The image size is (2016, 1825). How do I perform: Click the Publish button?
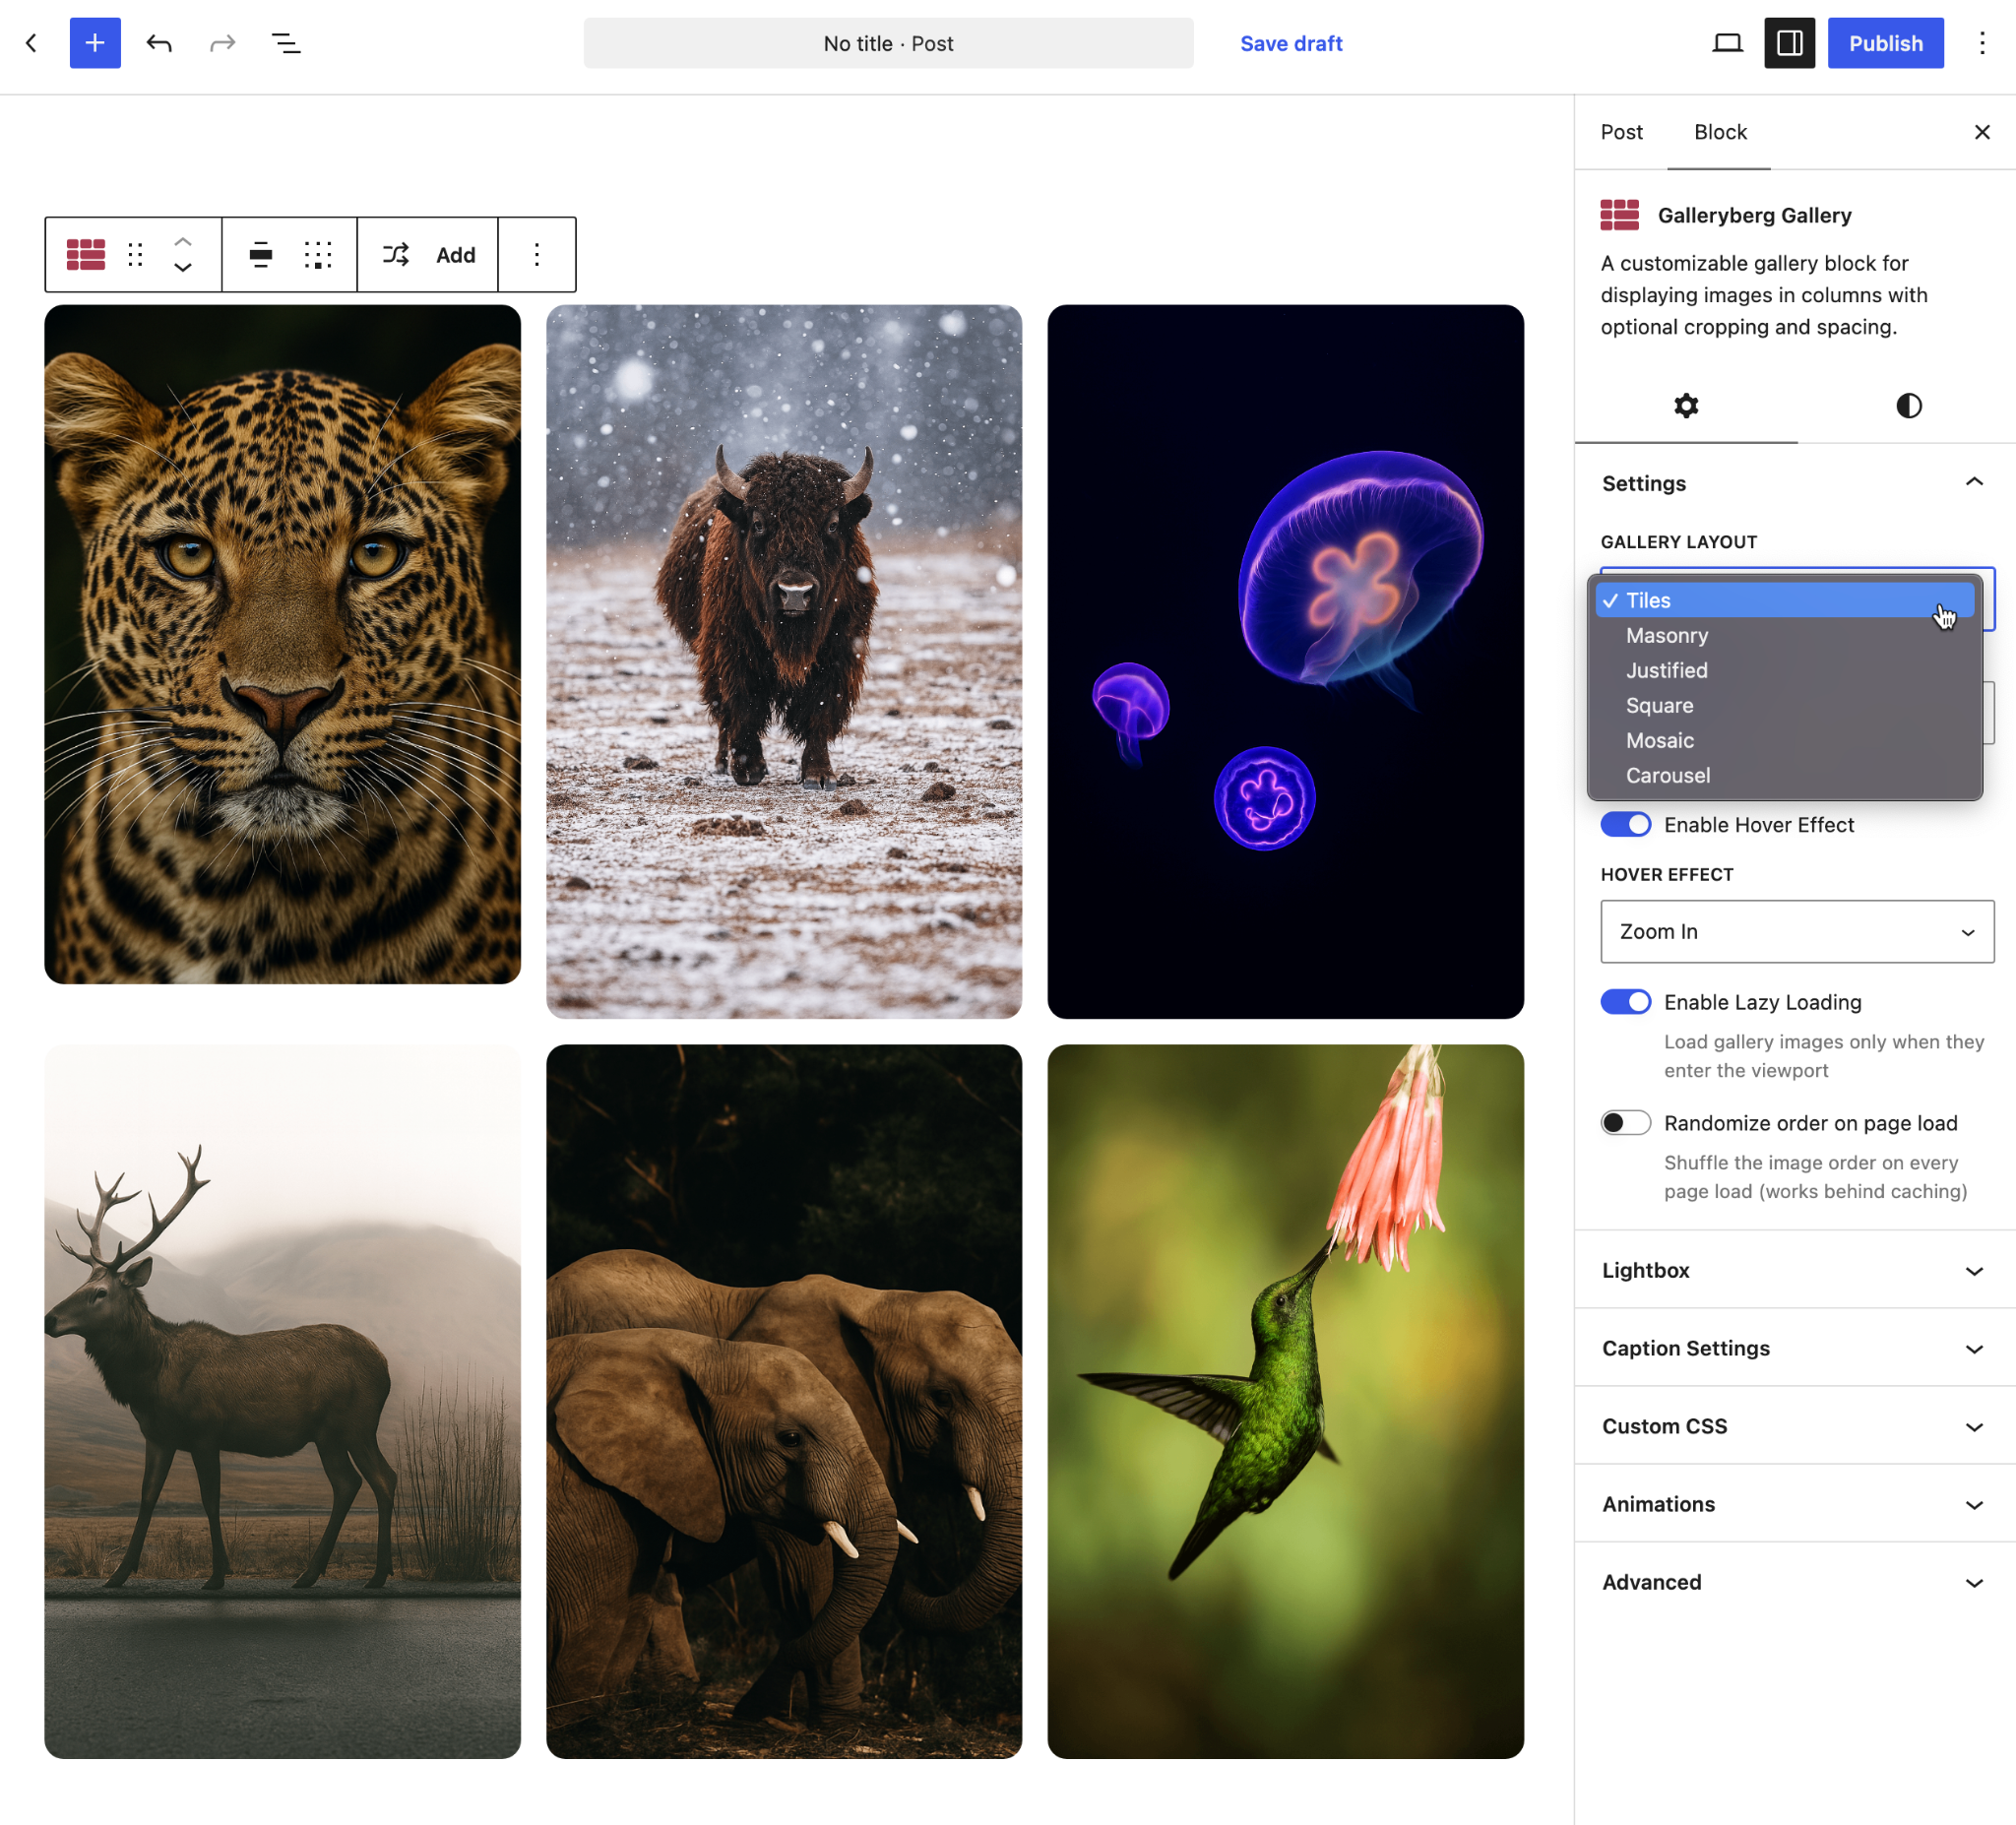click(1885, 43)
